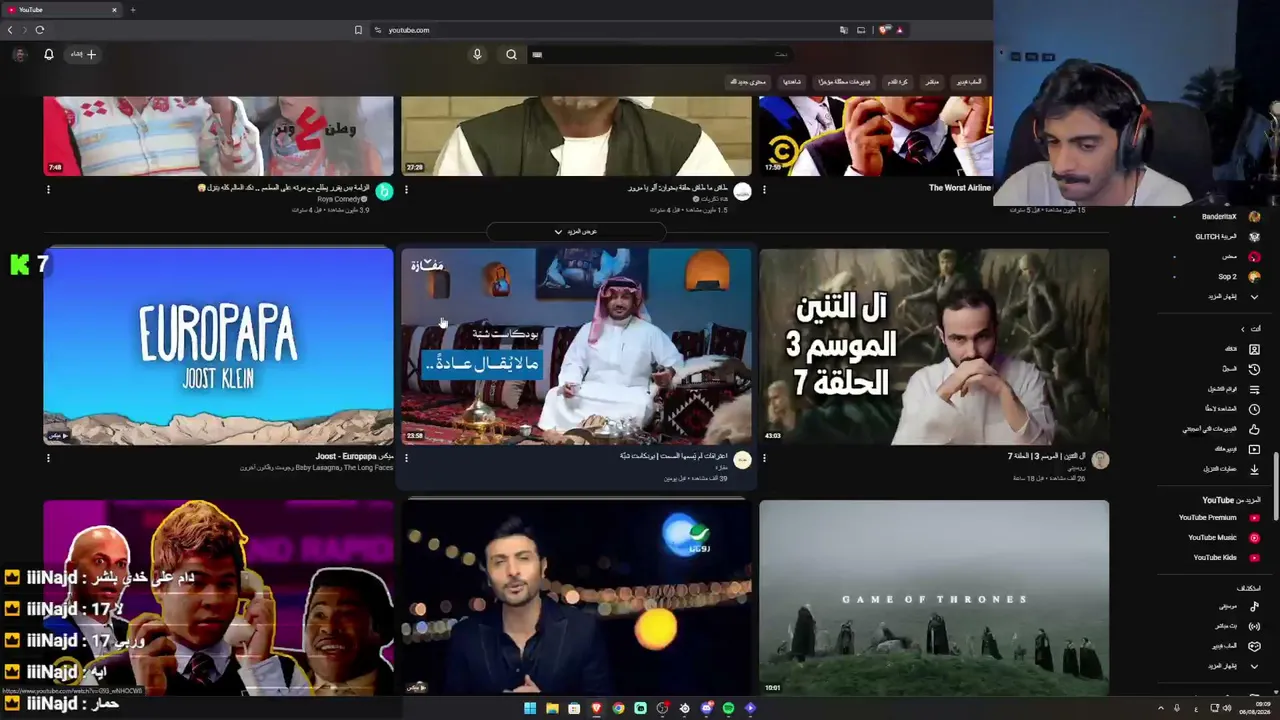The image size is (1280, 720).
Task: Open Your videos in the sidebar
Action: (1242, 449)
